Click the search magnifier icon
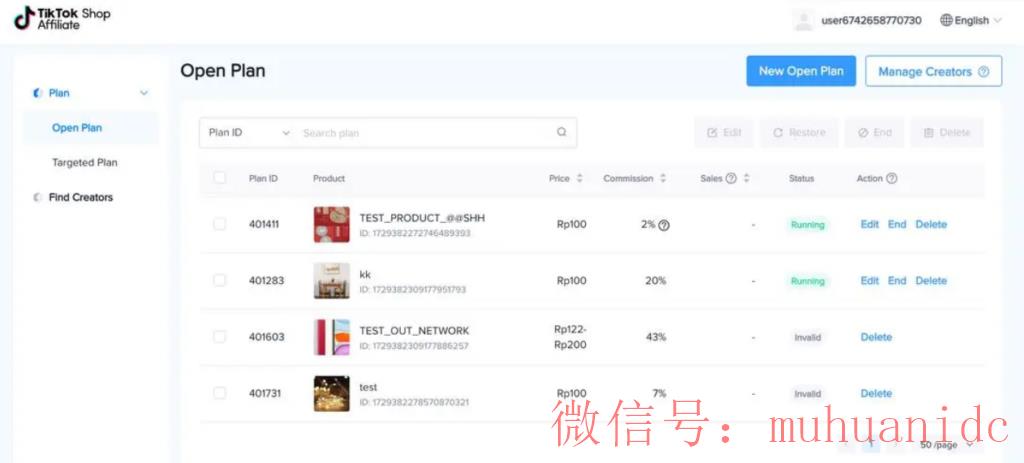Viewport: 1024px width, 463px height. pyautogui.click(x=562, y=133)
